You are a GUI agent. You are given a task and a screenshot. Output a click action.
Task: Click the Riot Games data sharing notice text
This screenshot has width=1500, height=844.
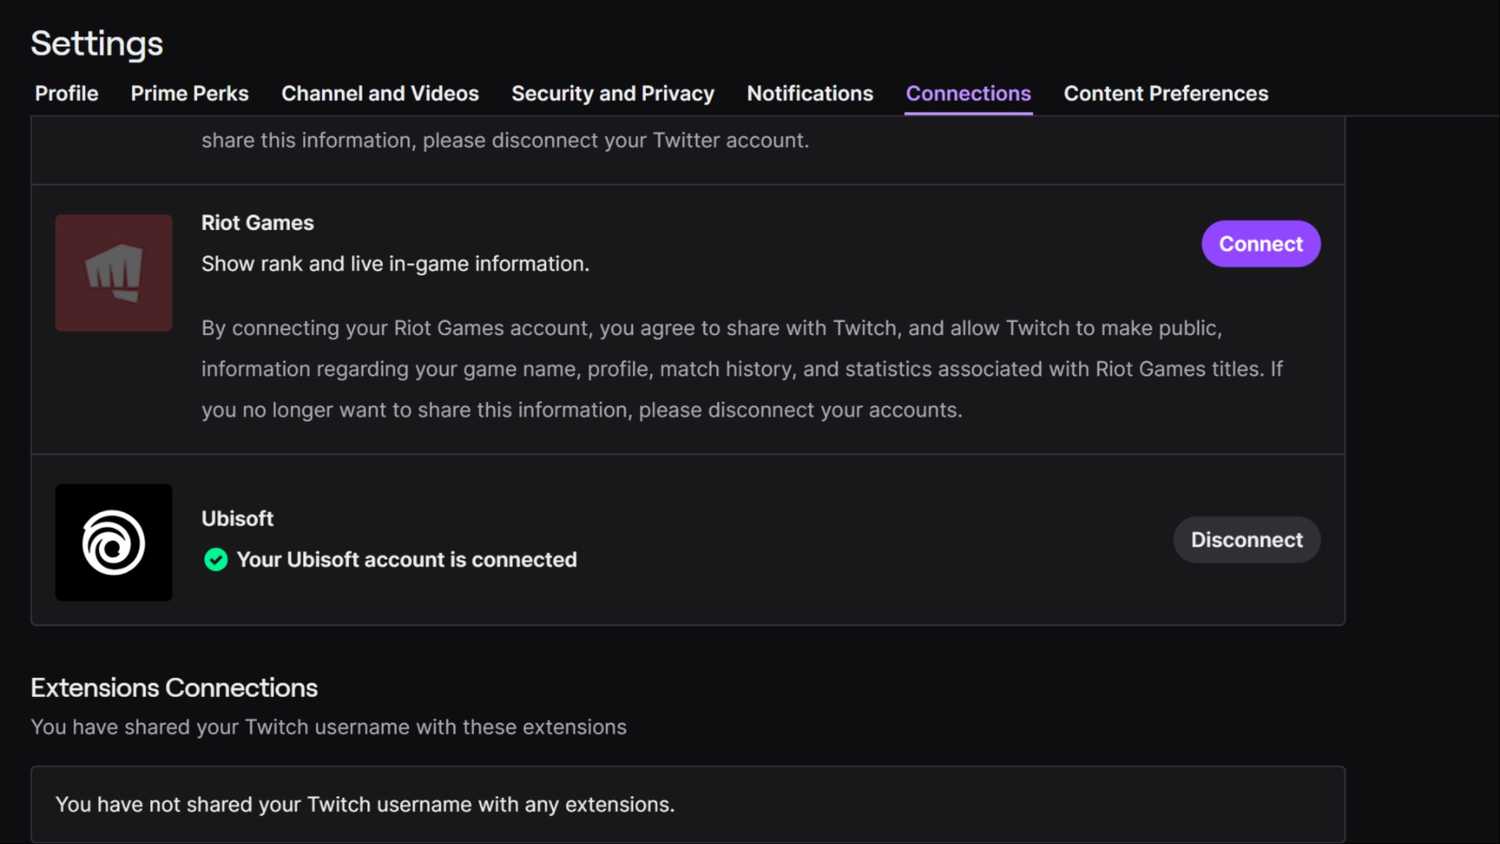tap(741, 368)
